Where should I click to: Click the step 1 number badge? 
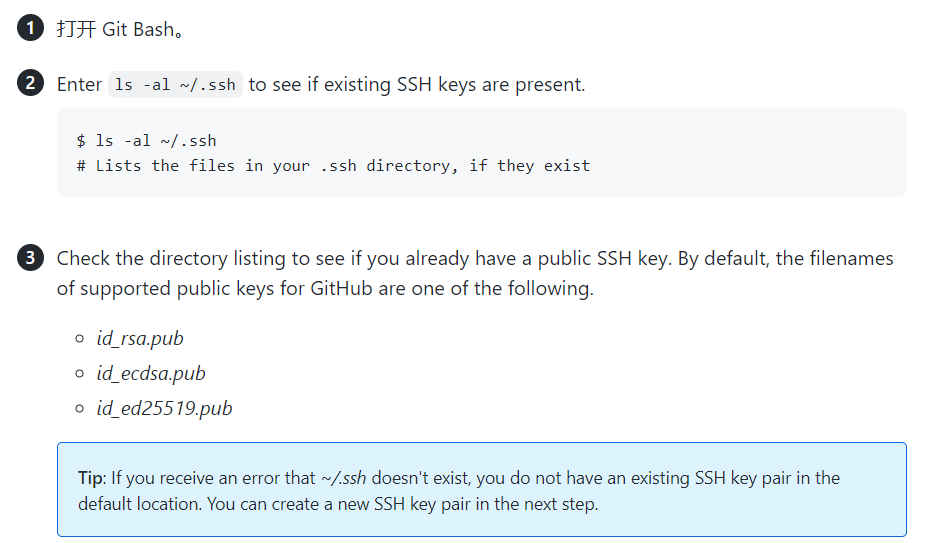pos(30,28)
